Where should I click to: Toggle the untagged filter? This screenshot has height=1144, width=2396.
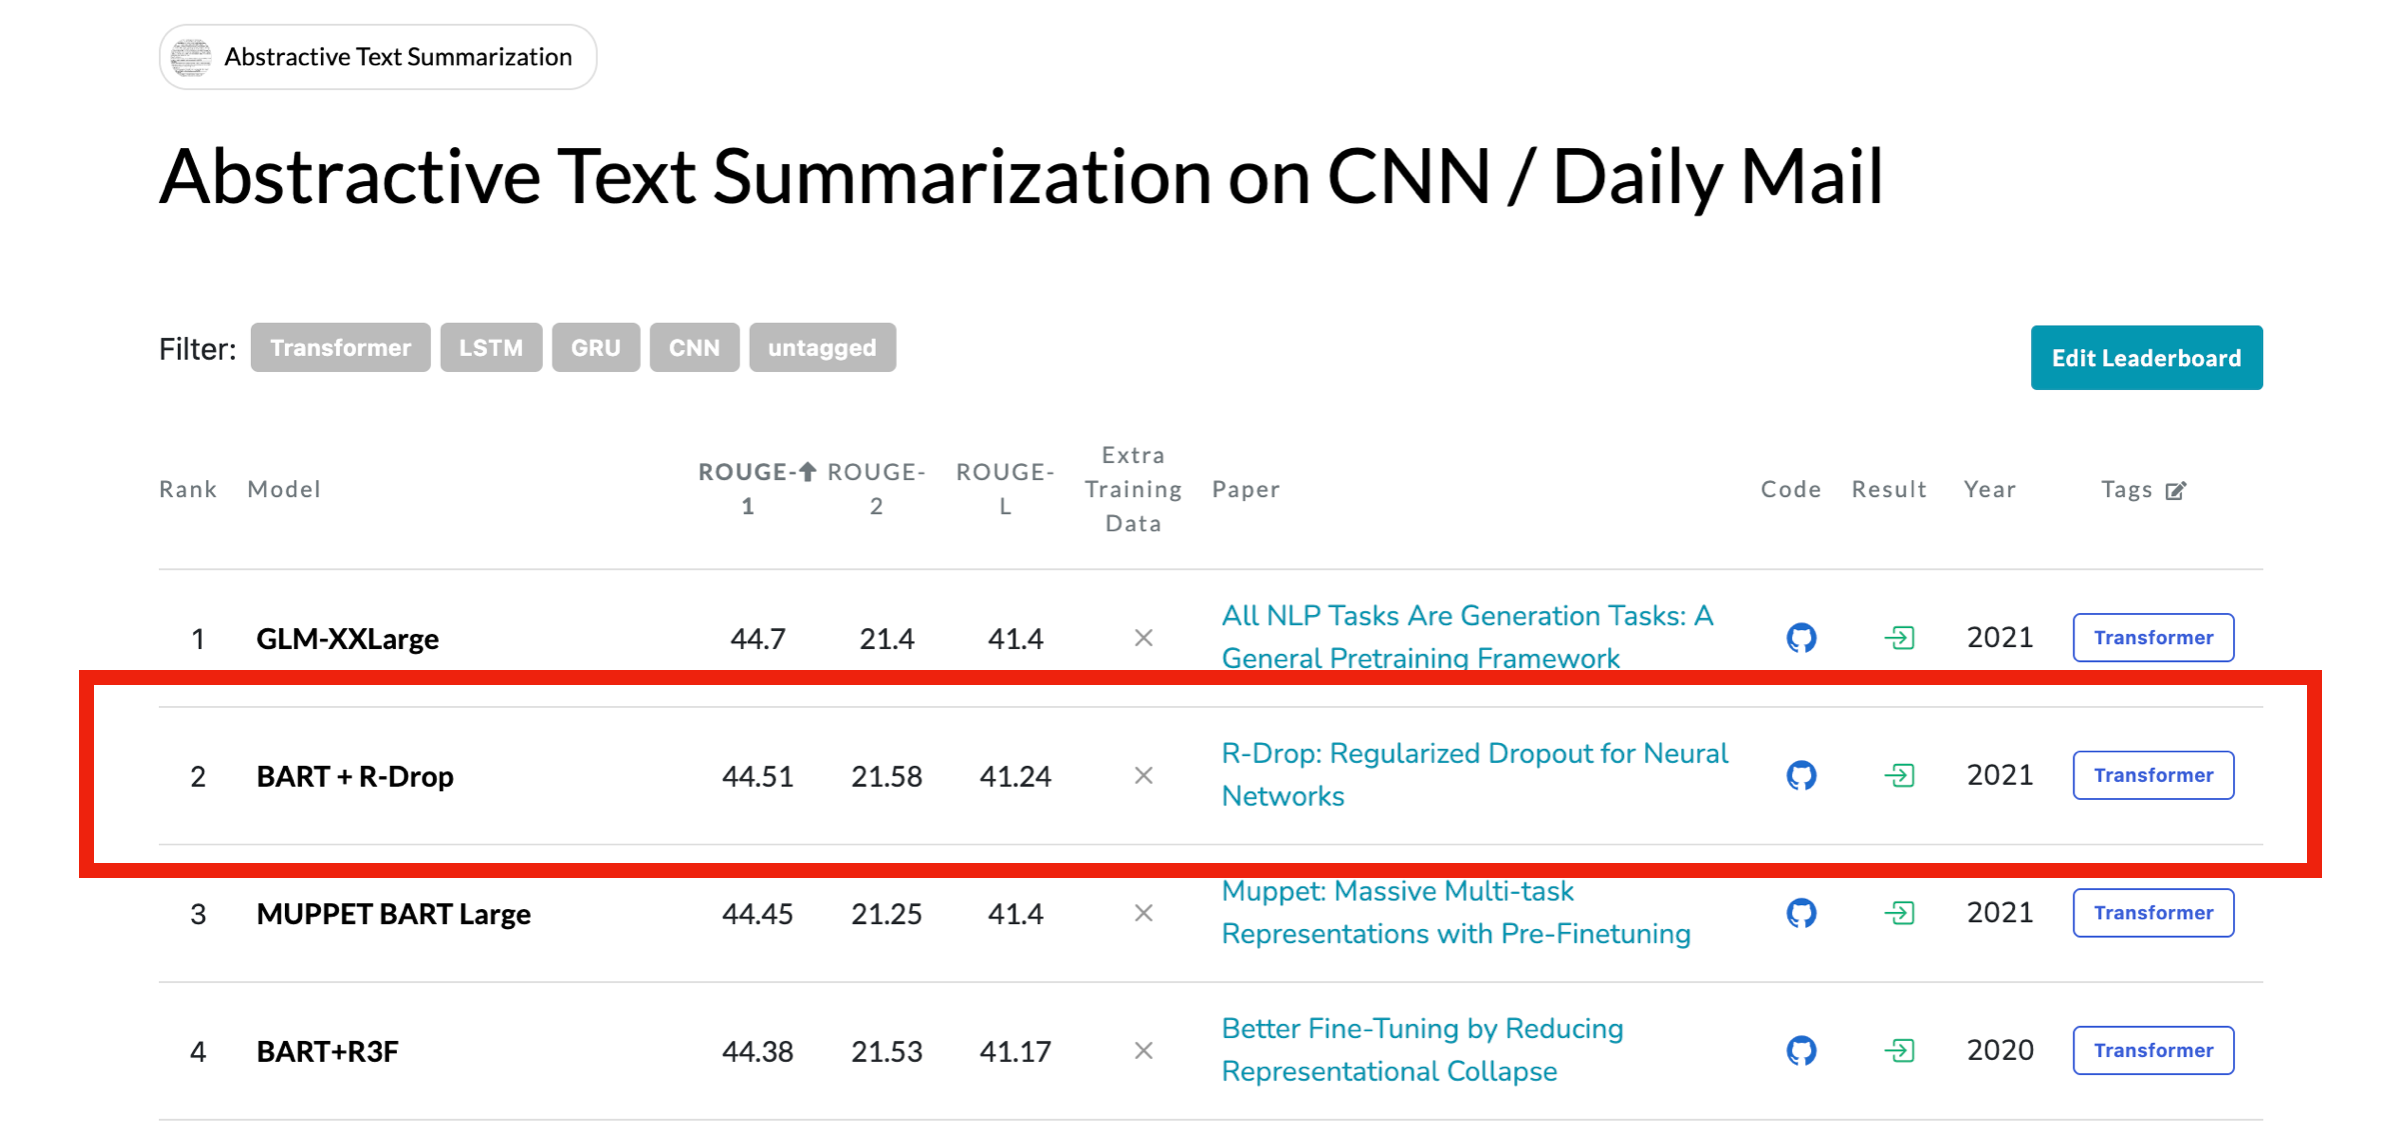click(822, 348)
